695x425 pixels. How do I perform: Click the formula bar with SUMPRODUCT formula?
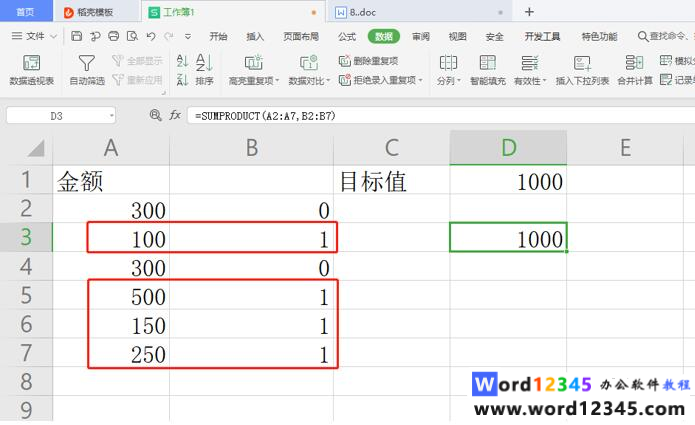[x=441, y=116]
